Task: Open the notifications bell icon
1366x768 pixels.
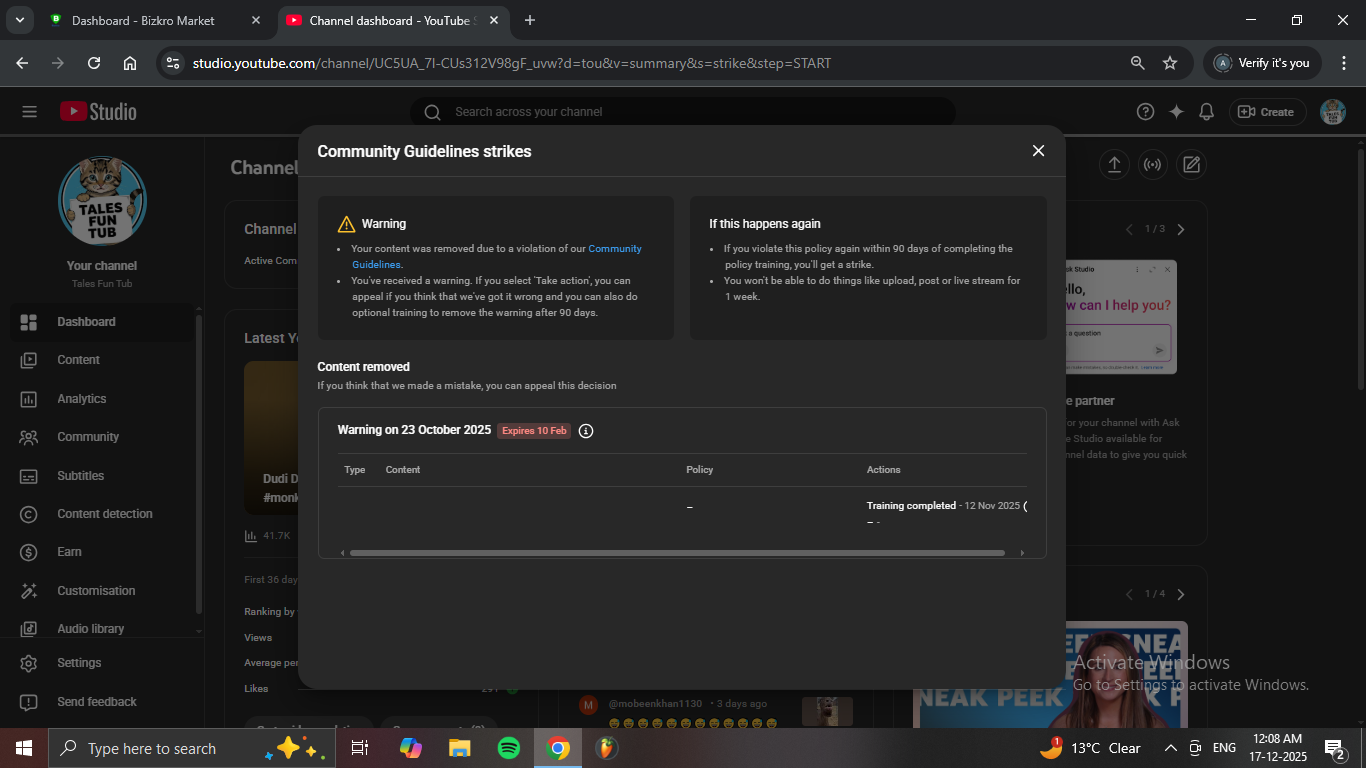Action: 1207,112
